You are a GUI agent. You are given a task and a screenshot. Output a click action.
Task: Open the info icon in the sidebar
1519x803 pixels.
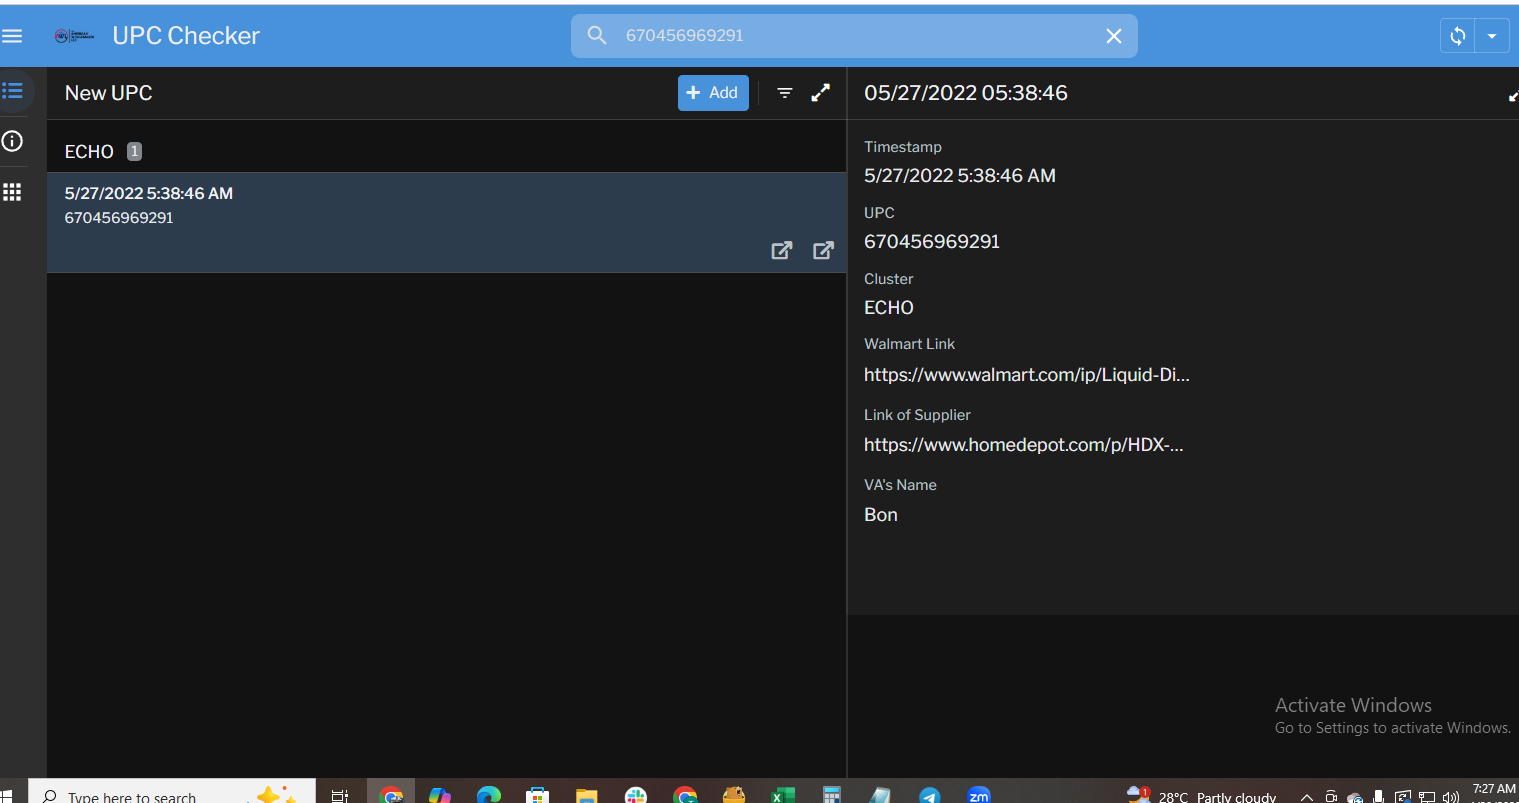click(x=12, y=141)
